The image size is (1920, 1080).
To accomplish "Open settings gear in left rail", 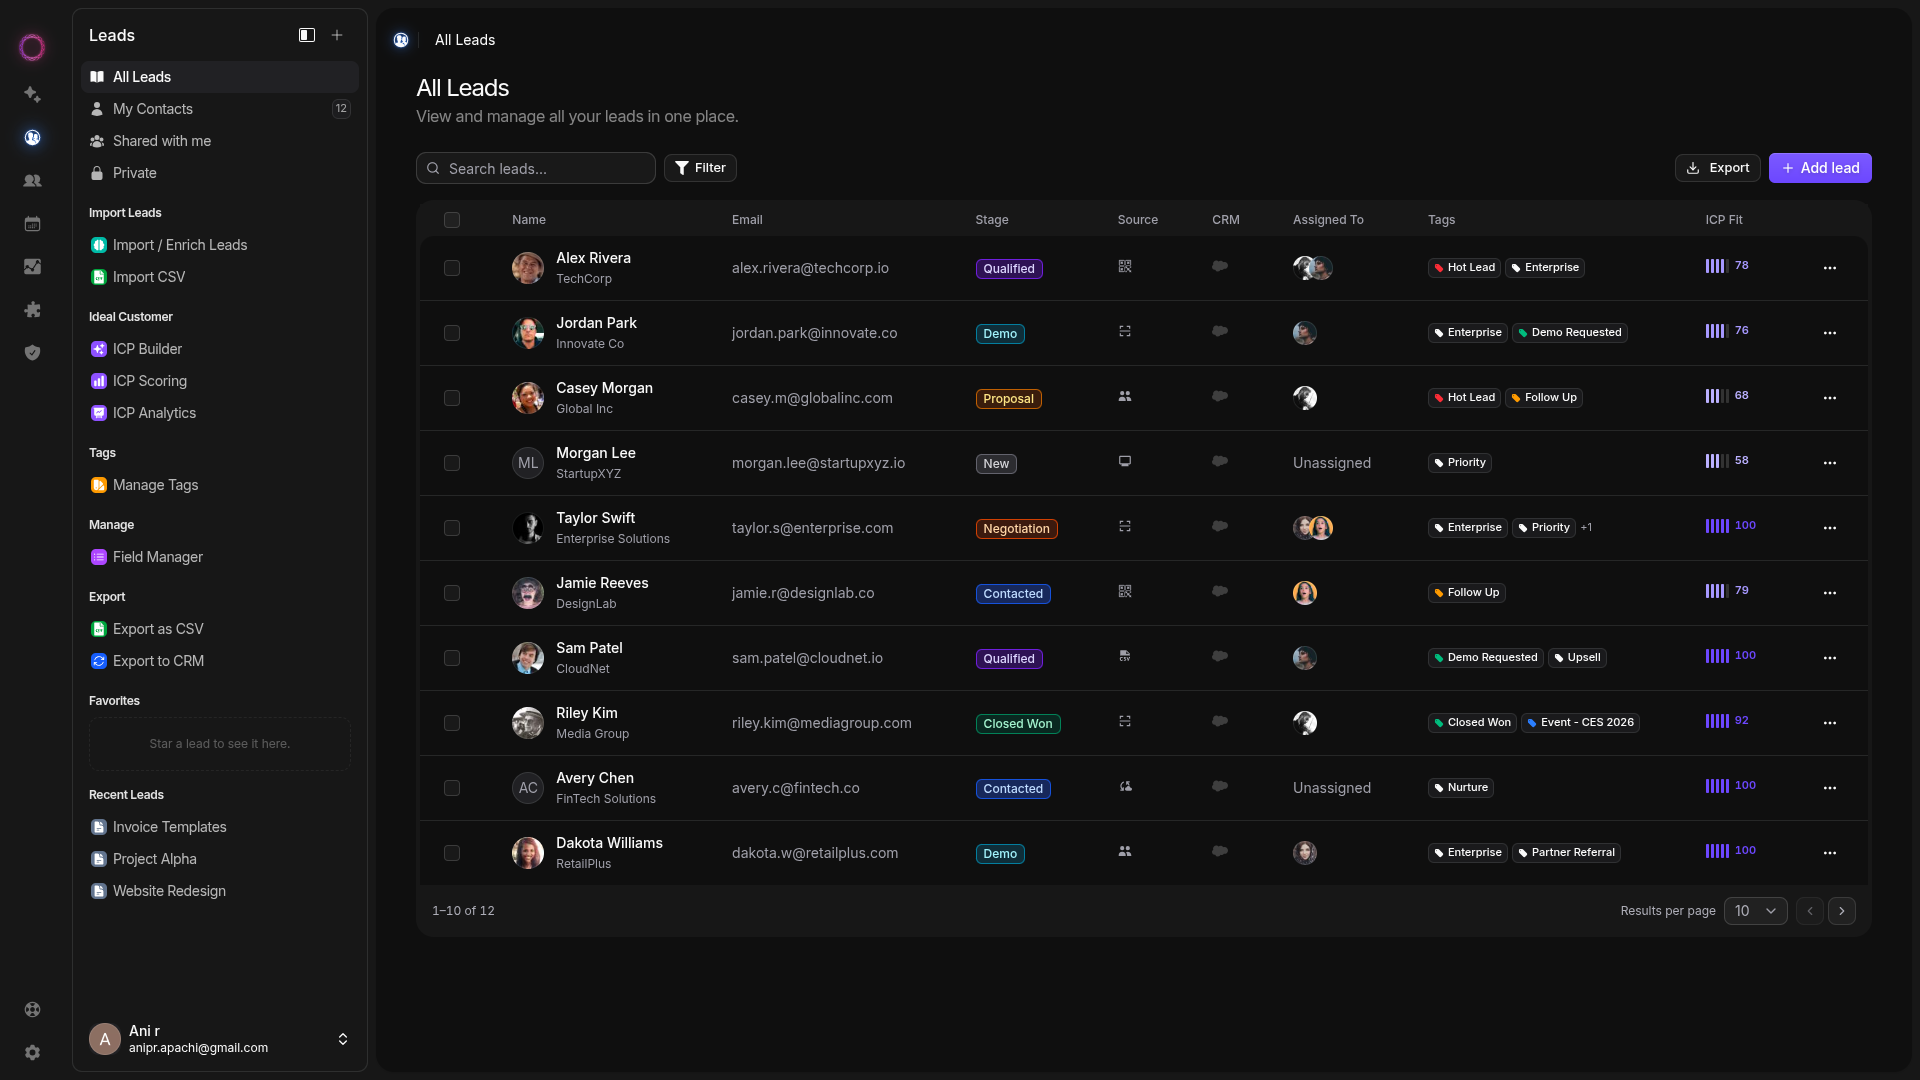I will (x=32, y=1052).
